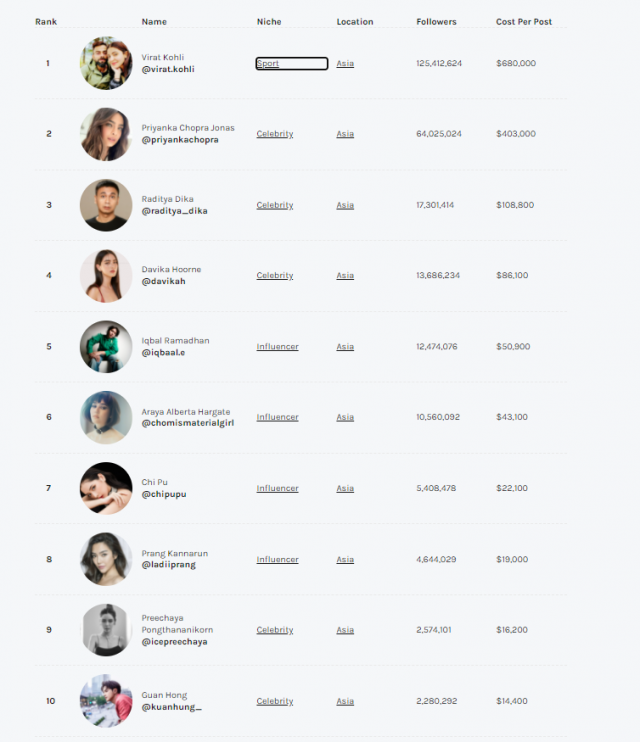The image size is (640, 742).
Task: Open Influencer niche link for Iqbal Ramadhan
Action: pos(277,346)
